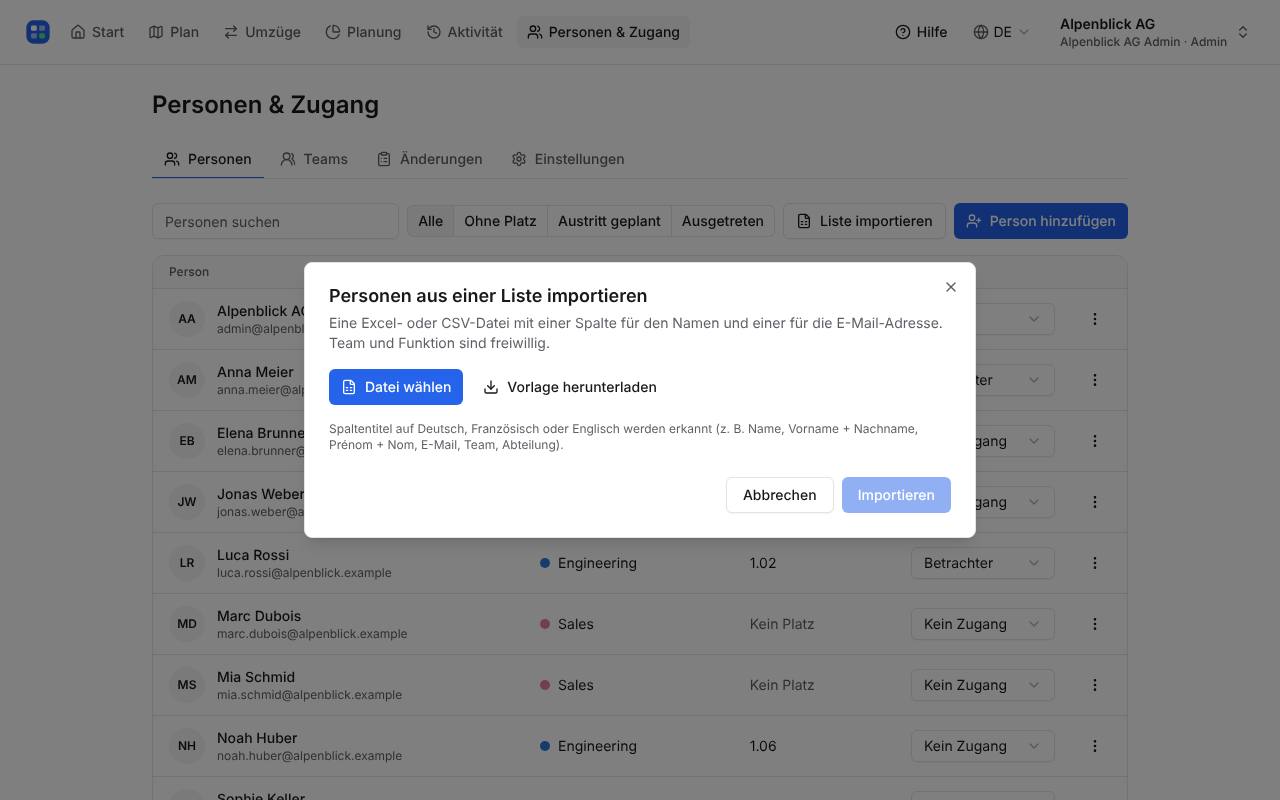
Task: Open three-dot menu for Marc Dubois
Action: (x=1095, y=624)
